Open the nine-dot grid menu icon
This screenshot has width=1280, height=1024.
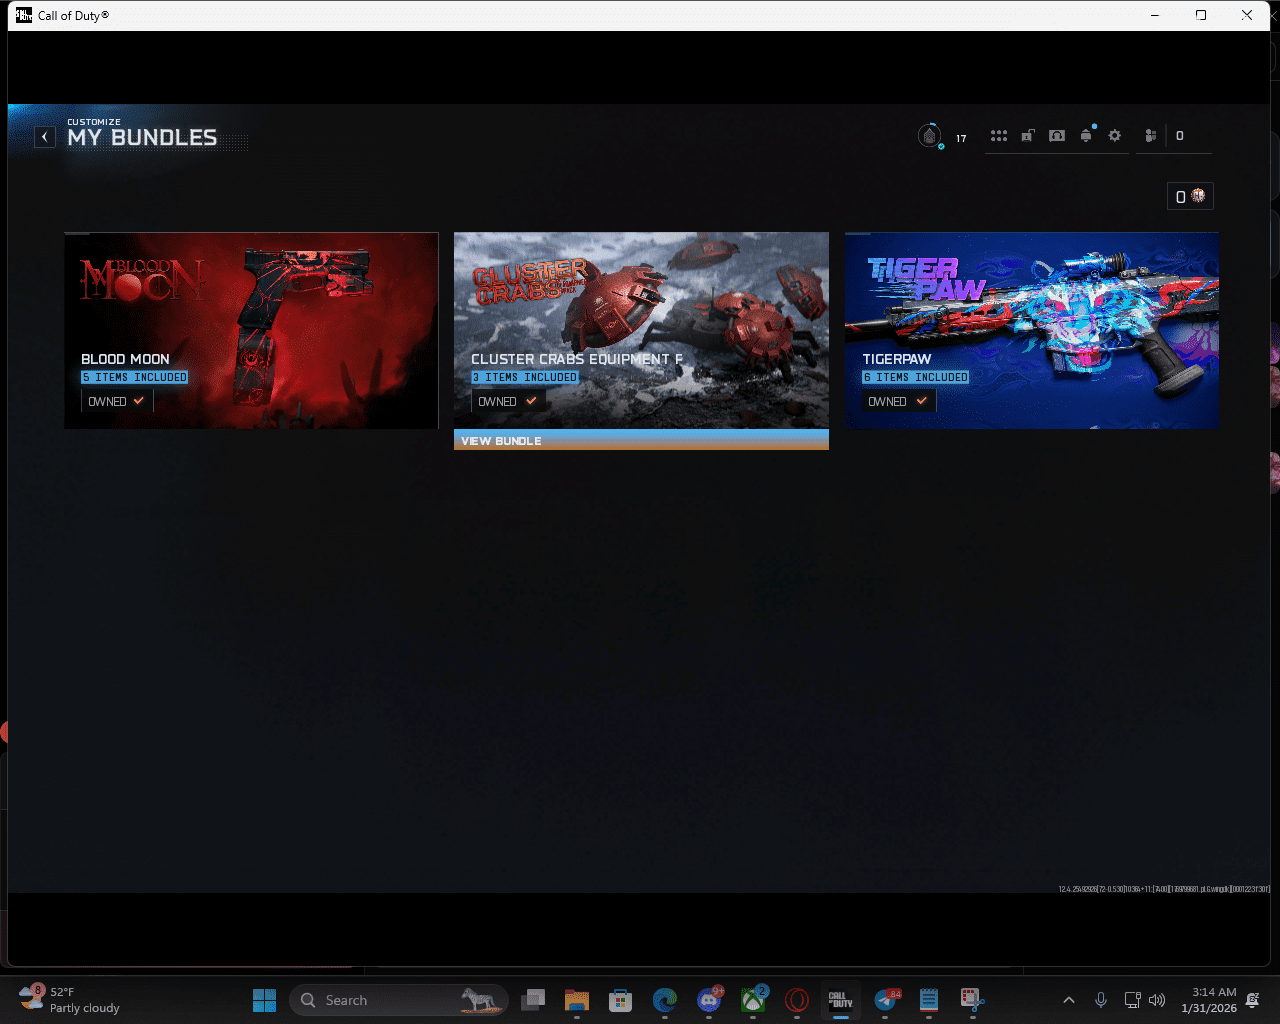(998, 136)
